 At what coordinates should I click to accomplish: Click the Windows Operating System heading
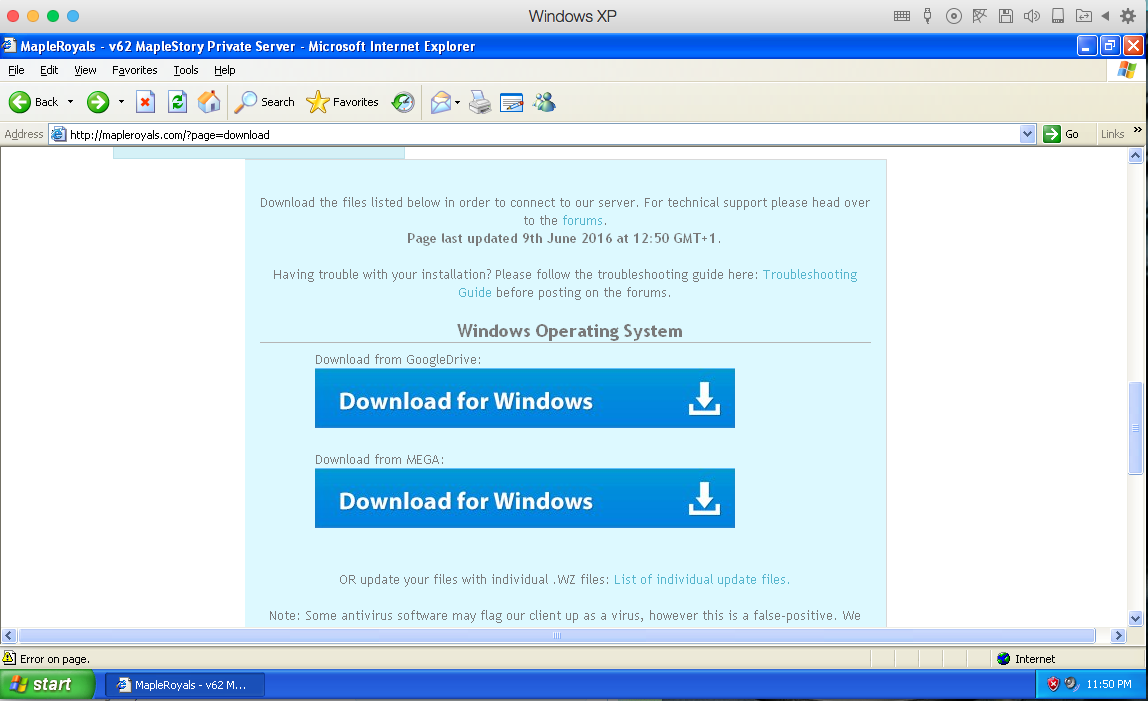tap(570, 331)
